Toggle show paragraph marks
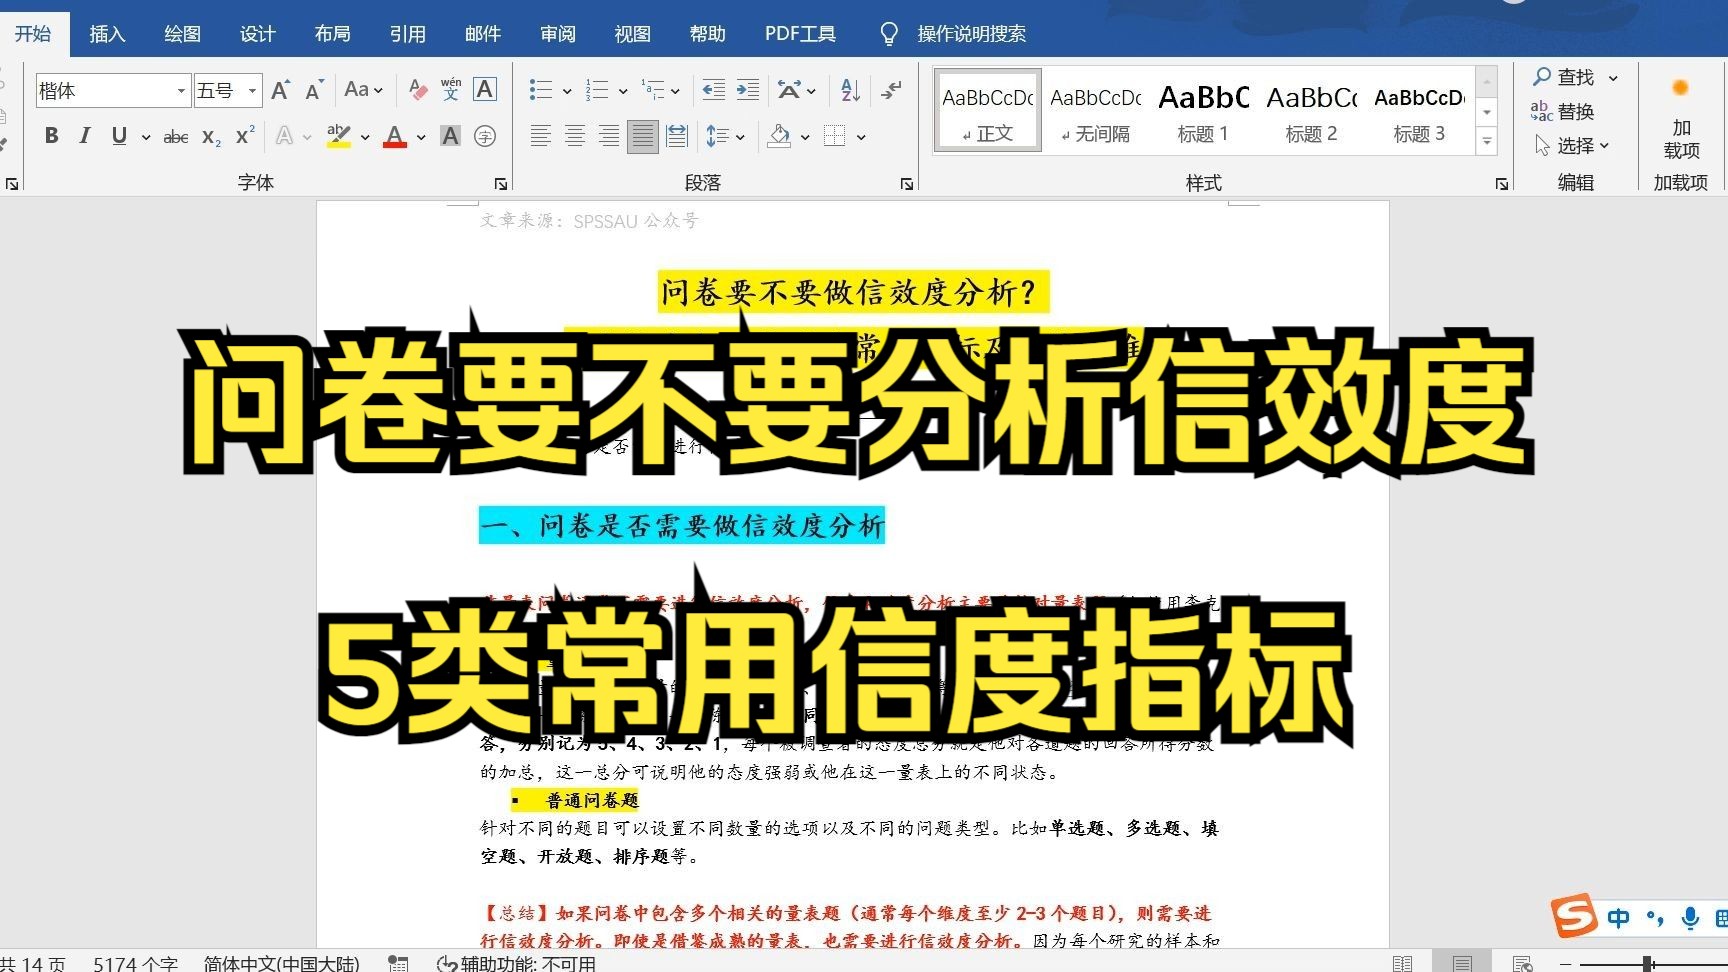Image resolution: width=1728 pixels, height=972 pixels. tap(890, 90)
